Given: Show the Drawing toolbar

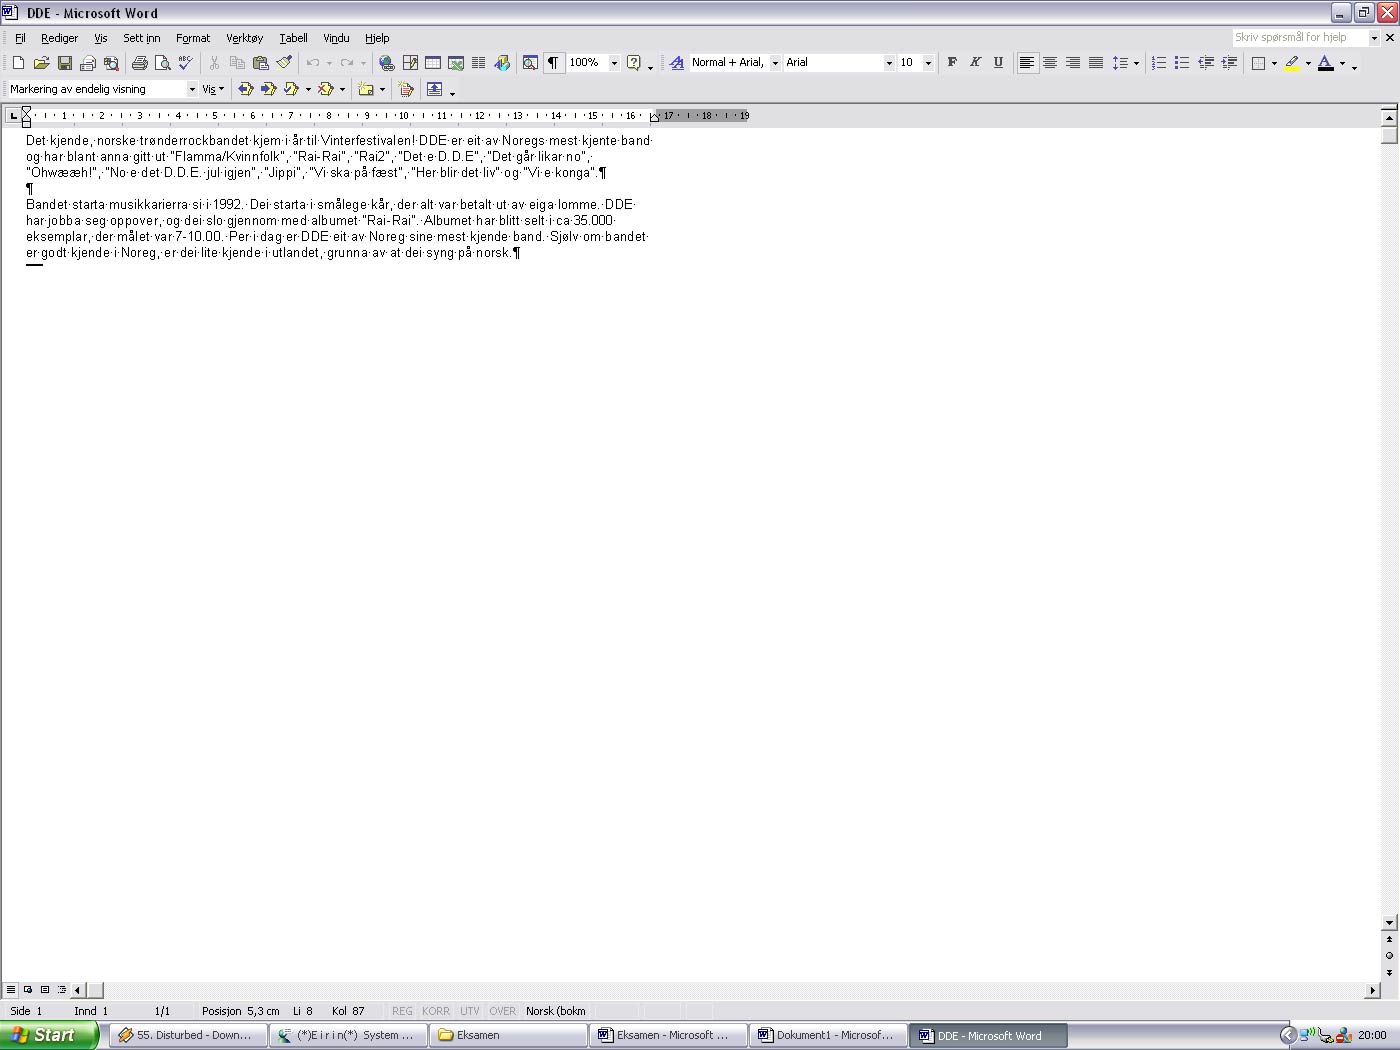Looking at the screenshot, I should 502,63.
